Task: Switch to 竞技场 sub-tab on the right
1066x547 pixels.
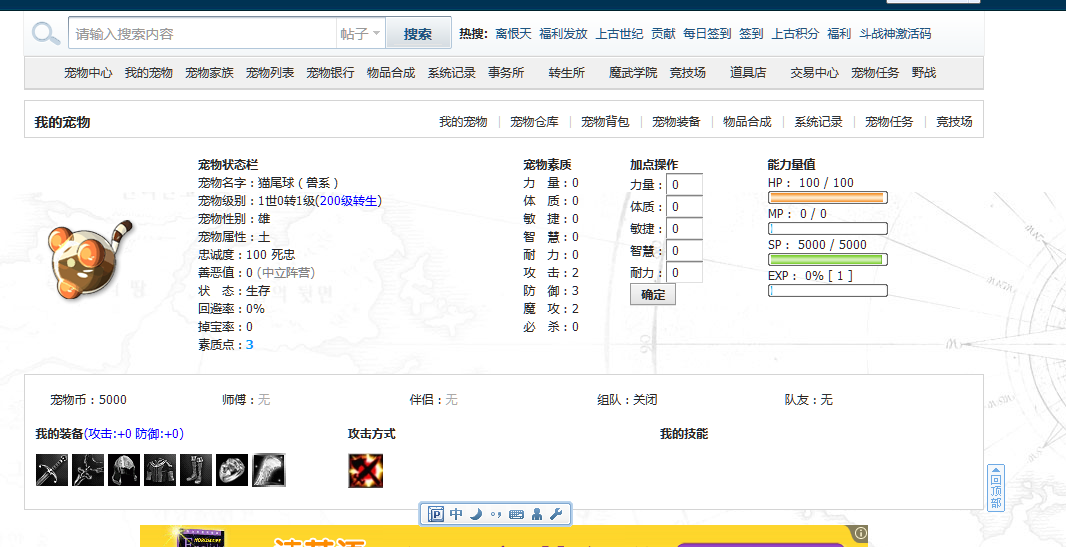Action: click(954, 122)
